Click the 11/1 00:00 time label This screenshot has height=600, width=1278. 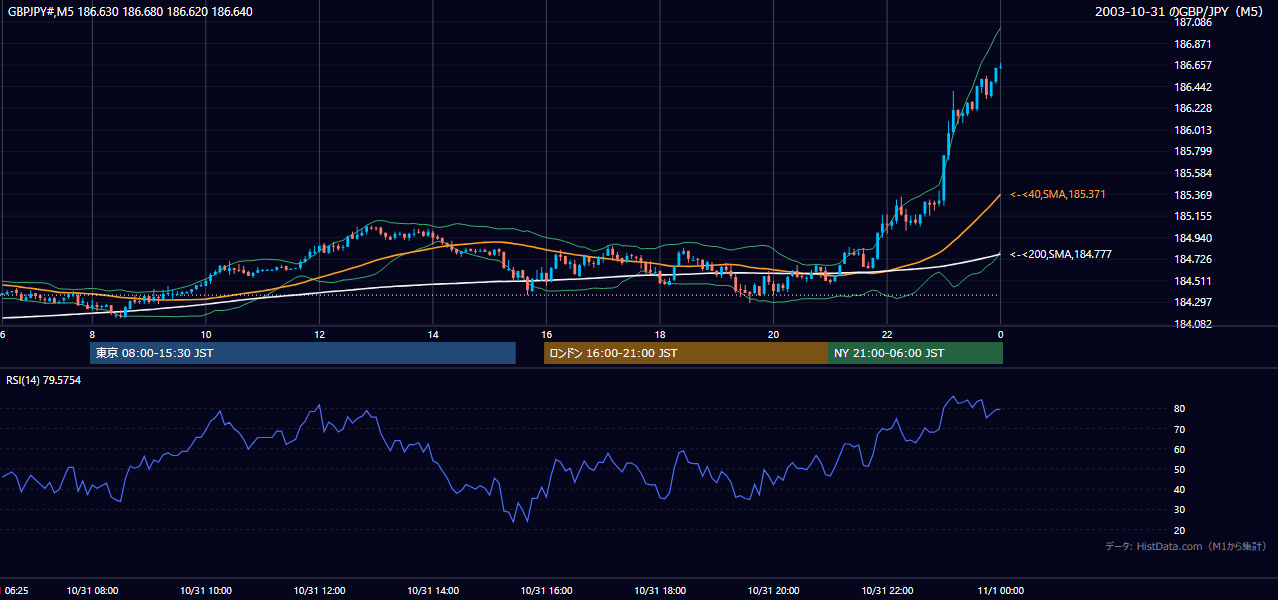[1000, 591]
